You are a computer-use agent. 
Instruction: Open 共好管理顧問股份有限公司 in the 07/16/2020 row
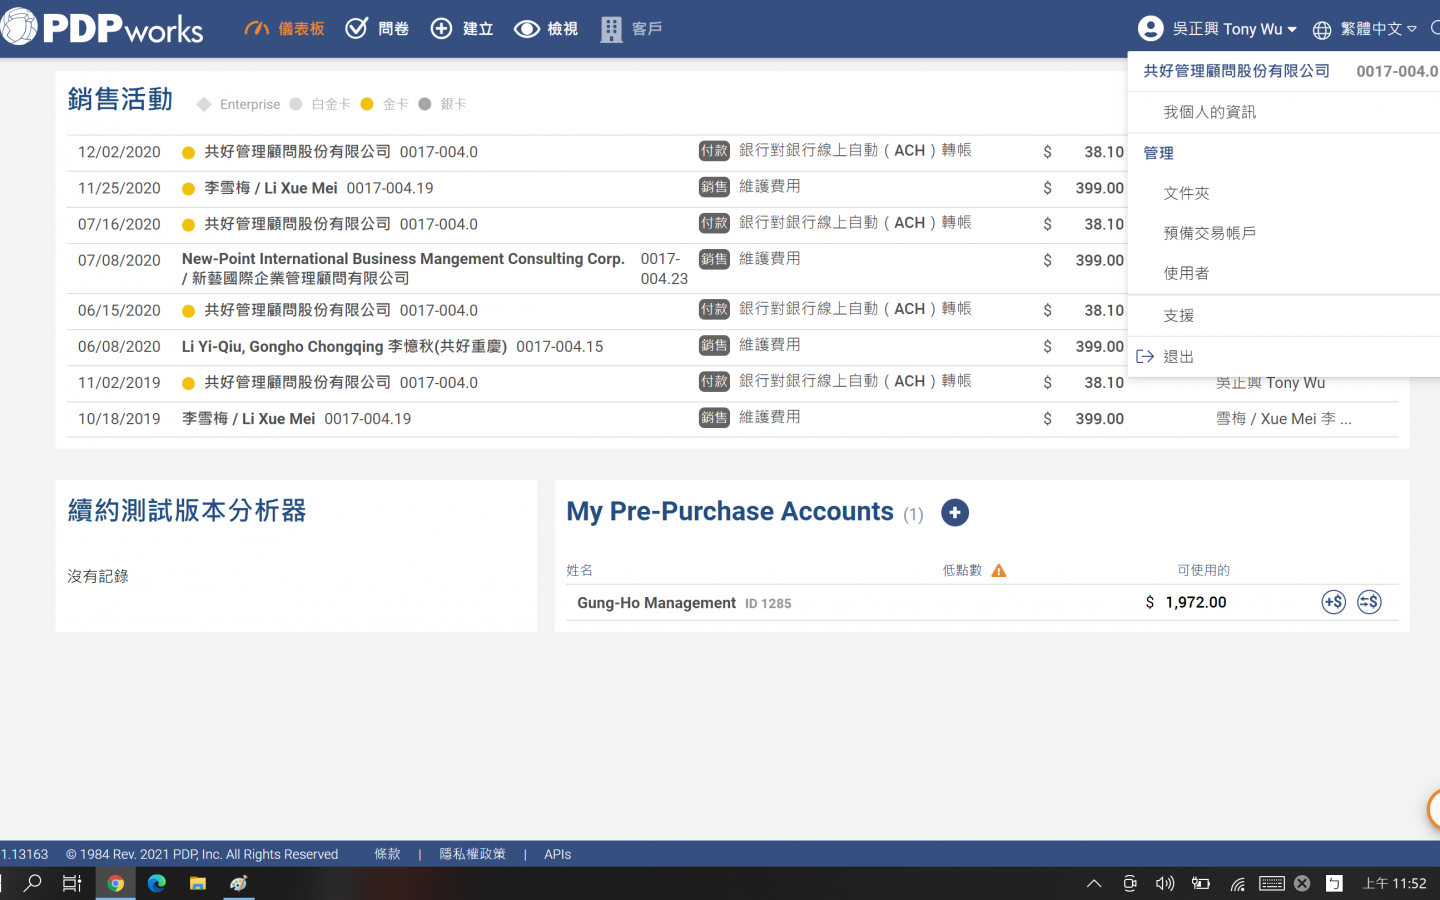[x=297, y=224]
